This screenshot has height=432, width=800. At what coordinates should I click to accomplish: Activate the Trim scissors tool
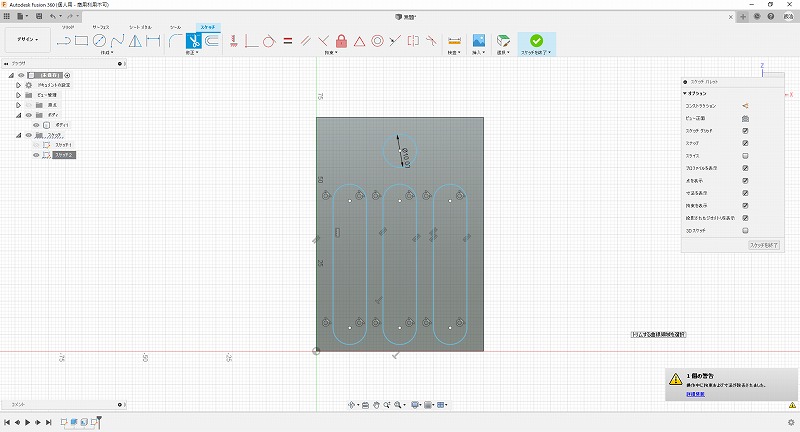pos(196,41)
